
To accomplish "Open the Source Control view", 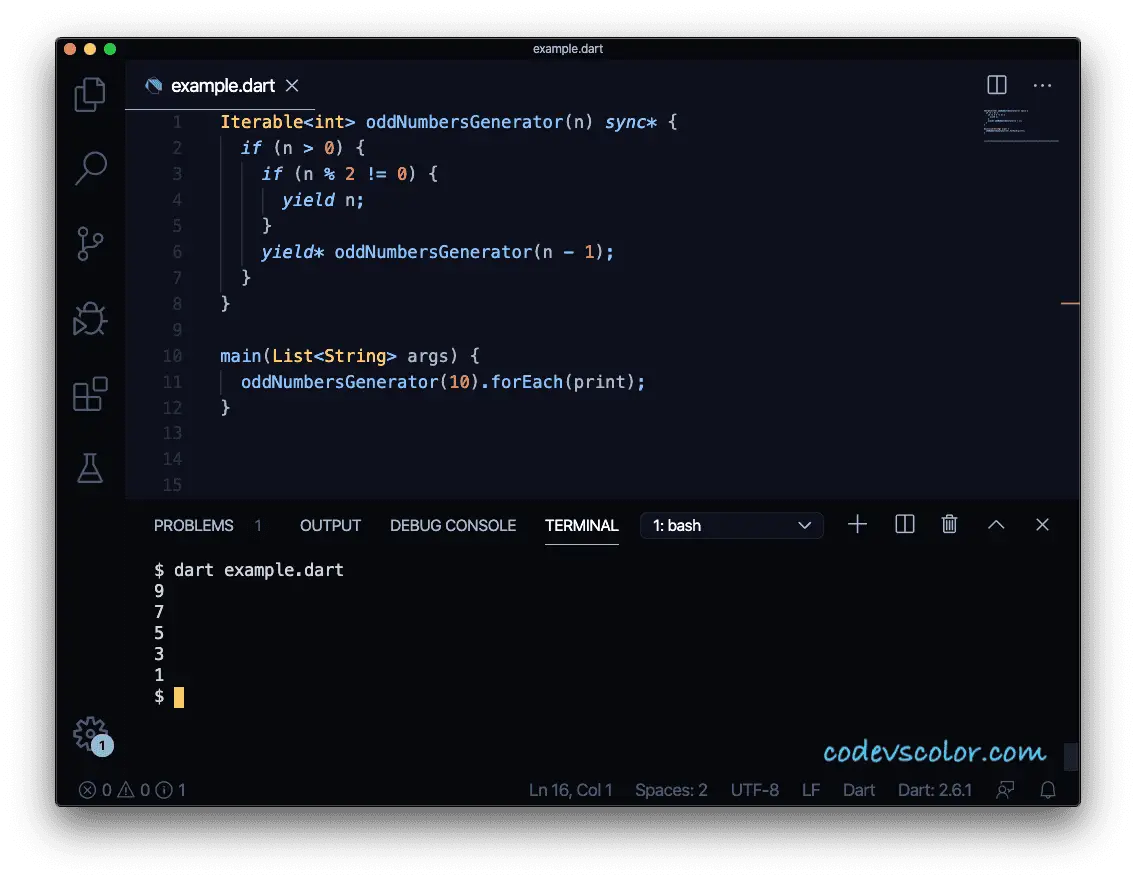I will coord(90,243).
